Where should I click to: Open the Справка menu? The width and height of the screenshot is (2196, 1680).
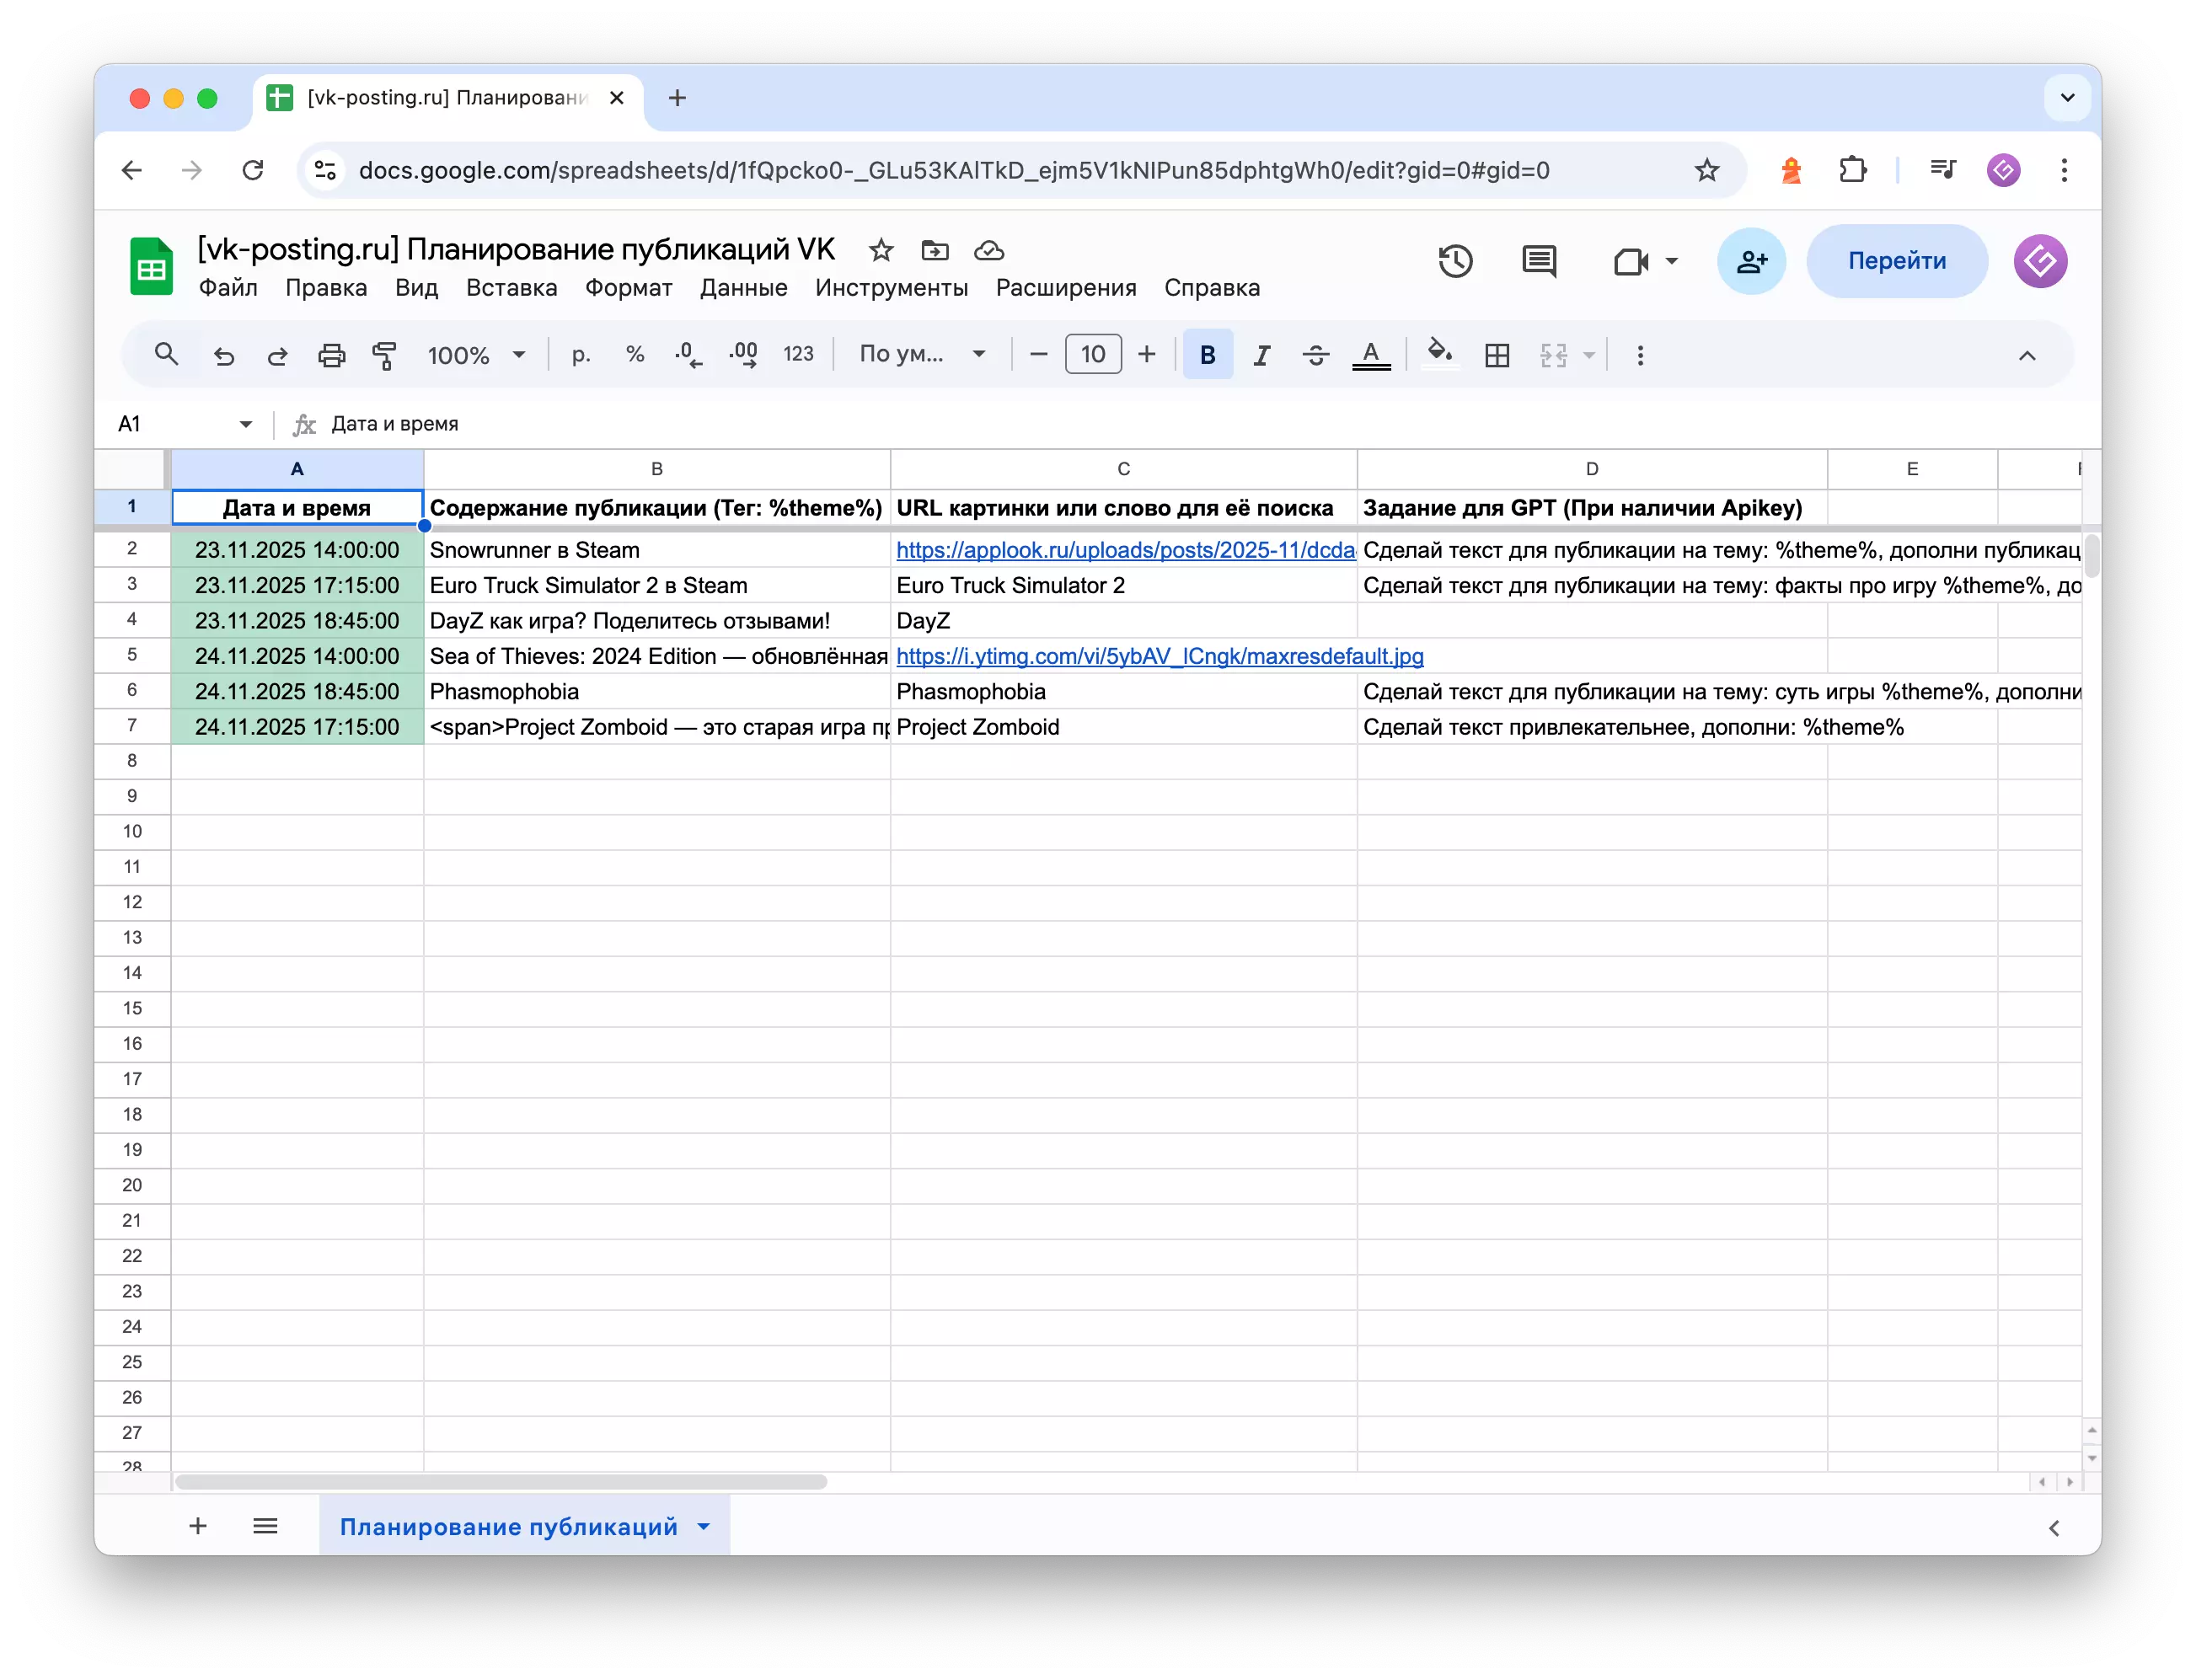(1212, 288)
